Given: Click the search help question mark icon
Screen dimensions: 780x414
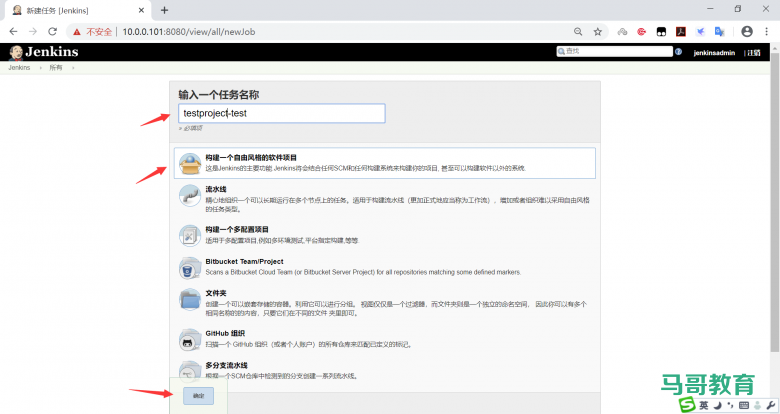Looking at the screenshot, I should pos(678,52).
